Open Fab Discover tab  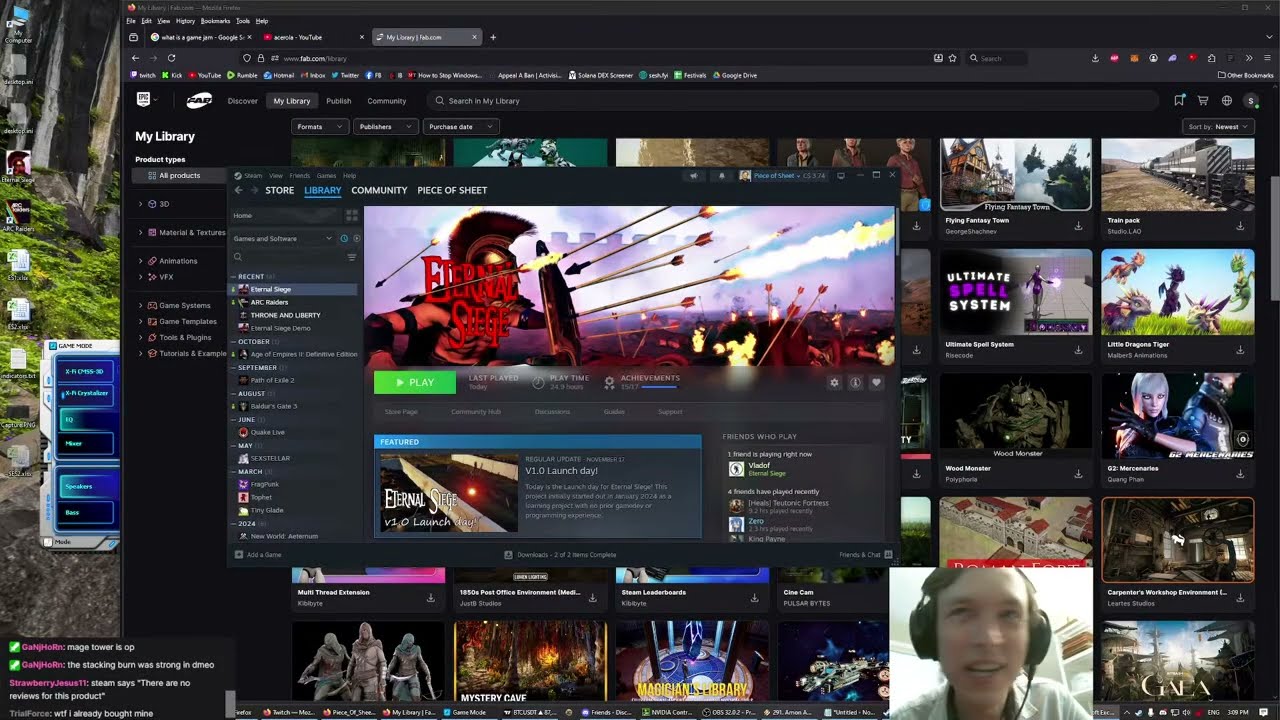[x=242, y=101]
